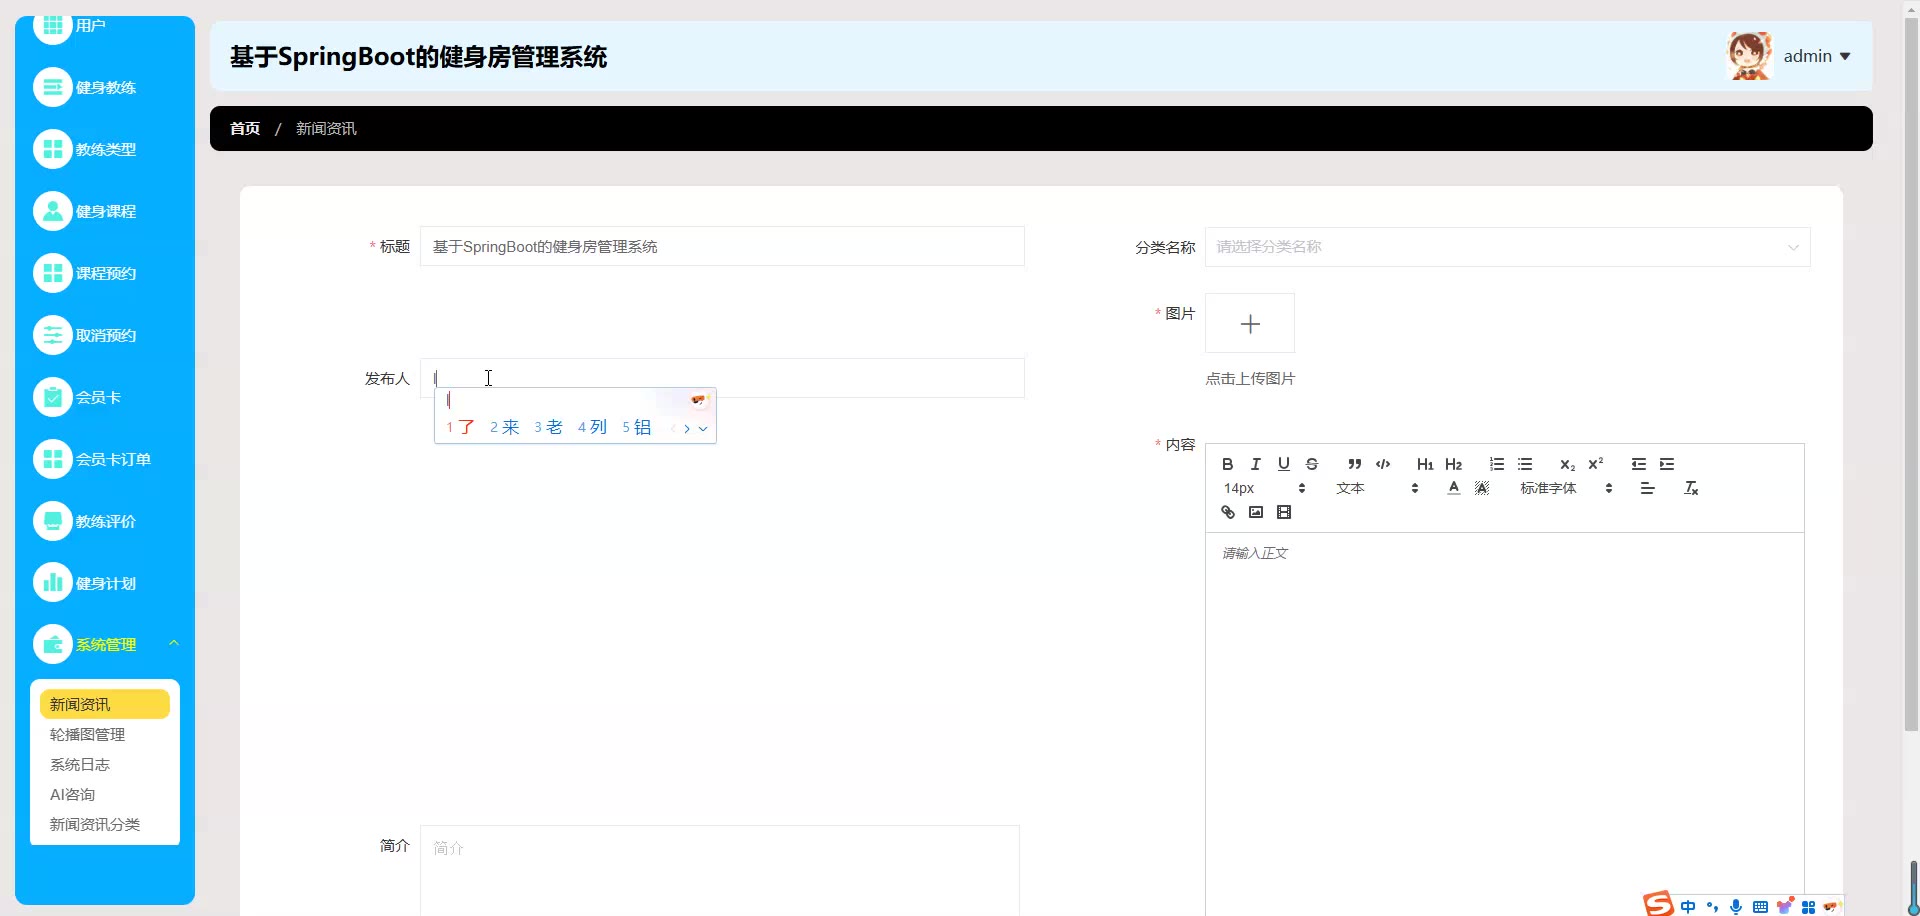Insert a hyperlink in the editor
This screenshot has width=1920, height=916.
[x=1228, y=512]
